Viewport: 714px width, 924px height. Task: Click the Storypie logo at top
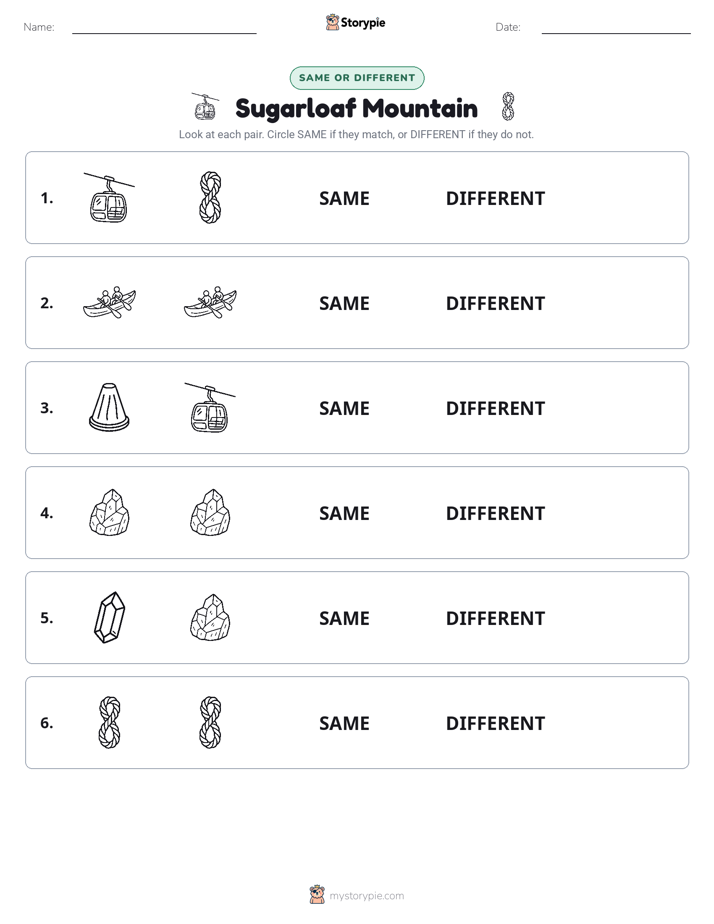pos(356,22)
